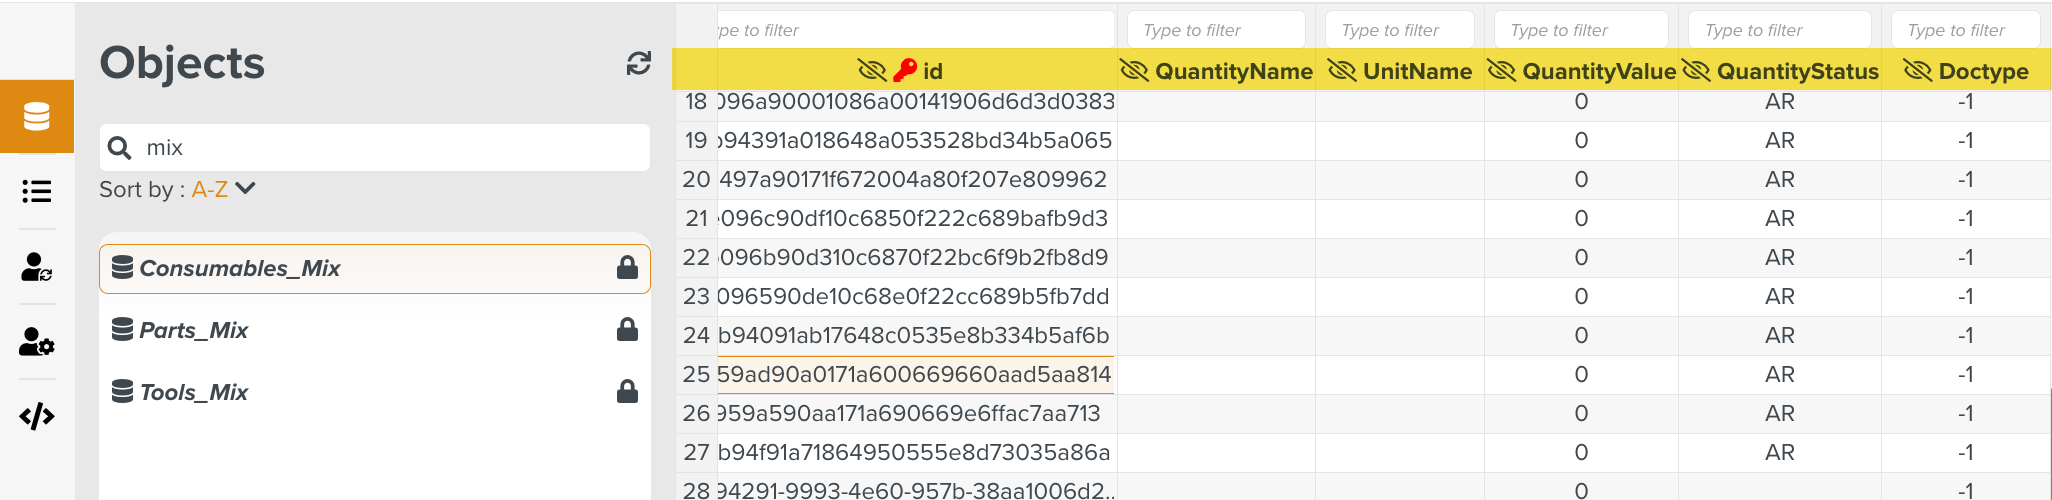Click the lock icon on Consumables_Mix

tap(627, 268)
